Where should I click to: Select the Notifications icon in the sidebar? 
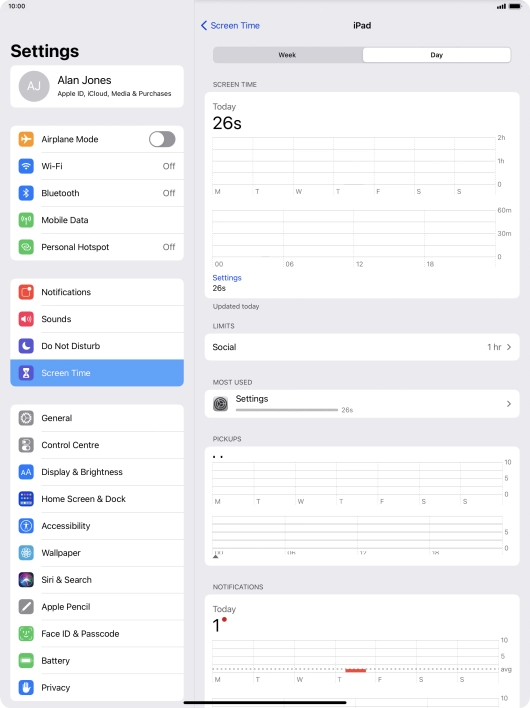26,292
